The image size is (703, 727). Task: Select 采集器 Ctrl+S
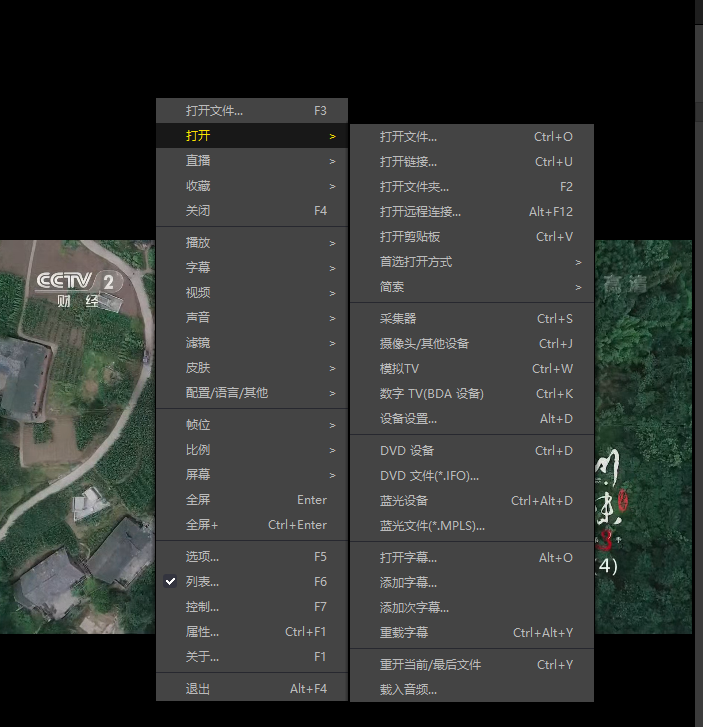472,319
